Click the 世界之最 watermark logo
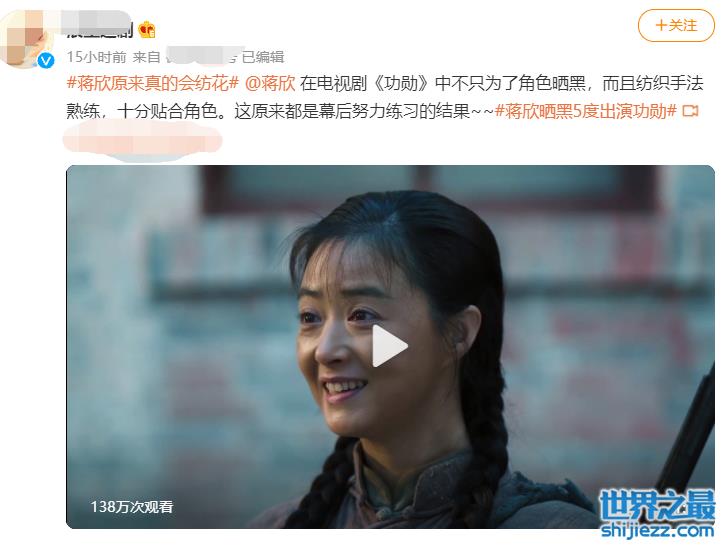725x545 pixels. pyautogui.click(x=657, y=505)
